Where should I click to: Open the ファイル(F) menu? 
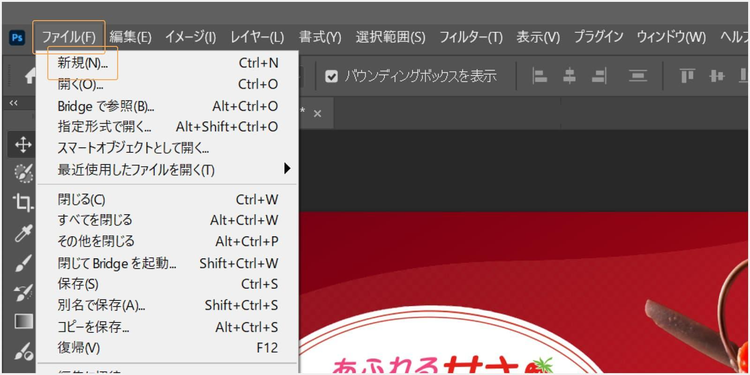click(x=69, y=37)
